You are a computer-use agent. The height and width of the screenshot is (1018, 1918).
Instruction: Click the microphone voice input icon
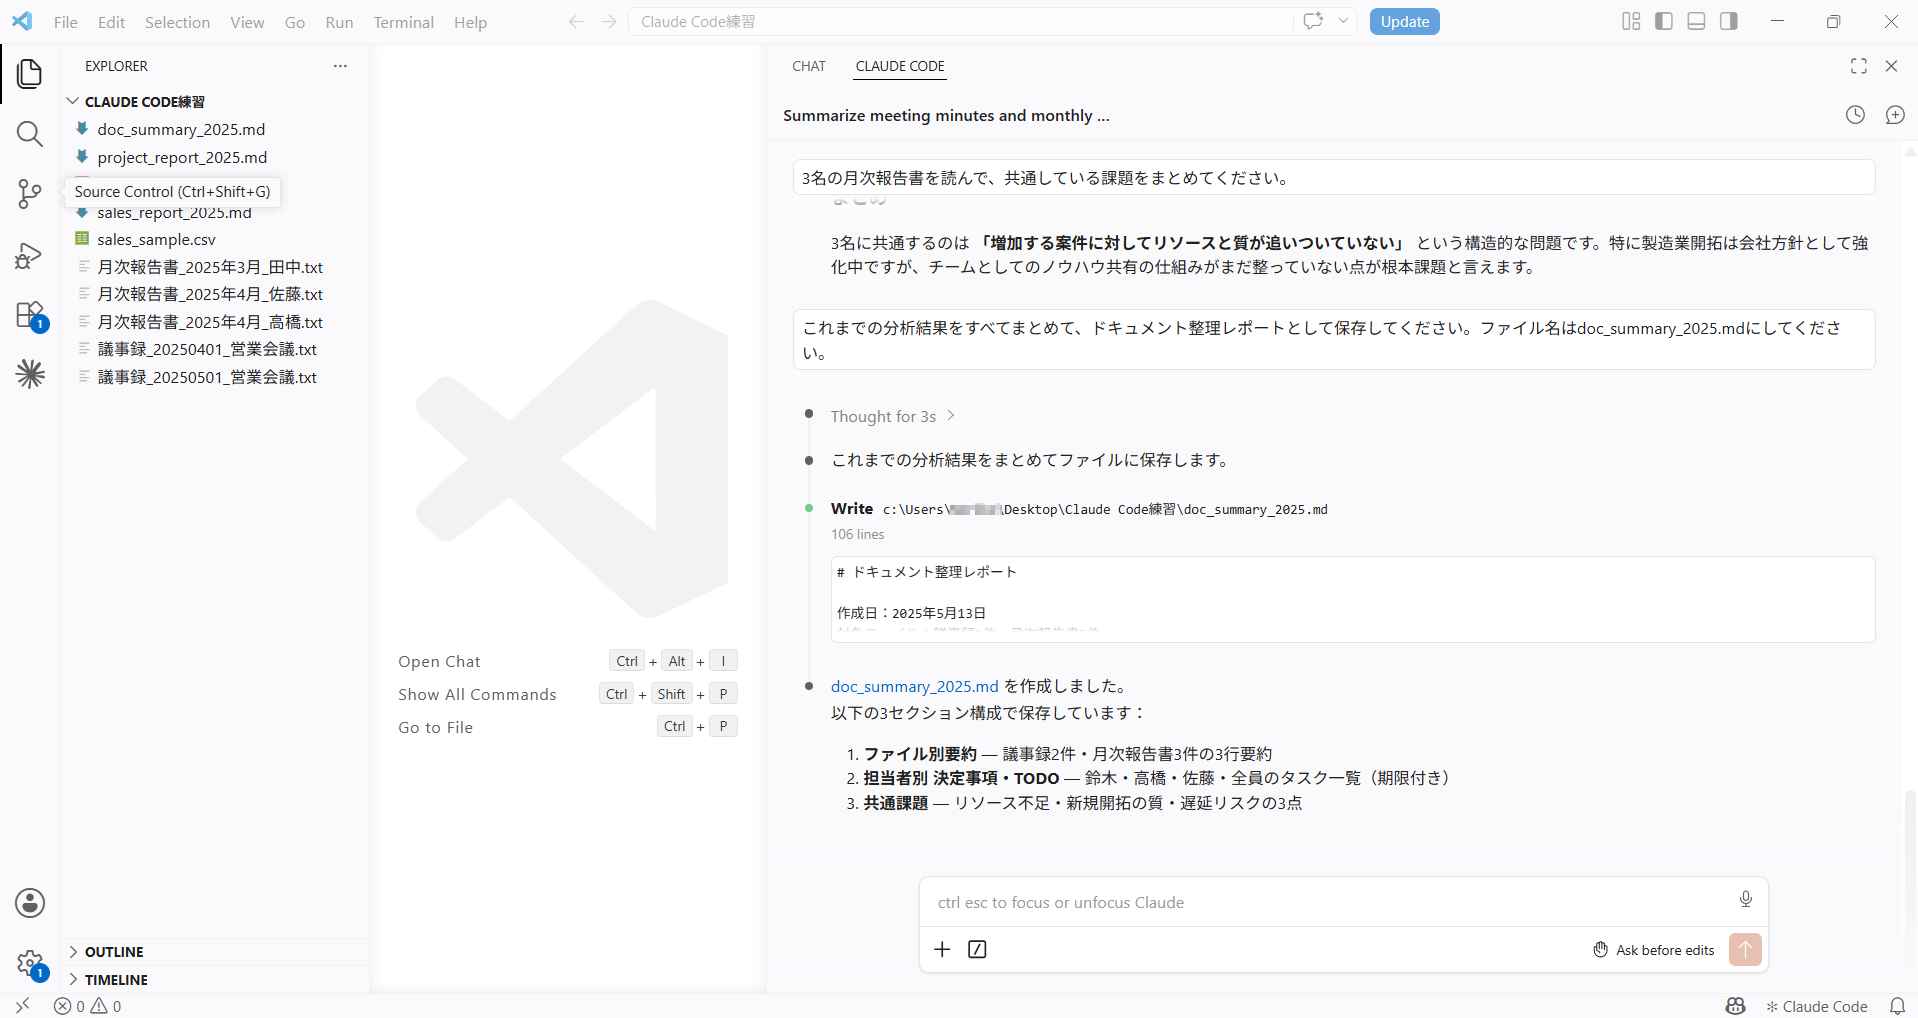[x=1746, y=899]
